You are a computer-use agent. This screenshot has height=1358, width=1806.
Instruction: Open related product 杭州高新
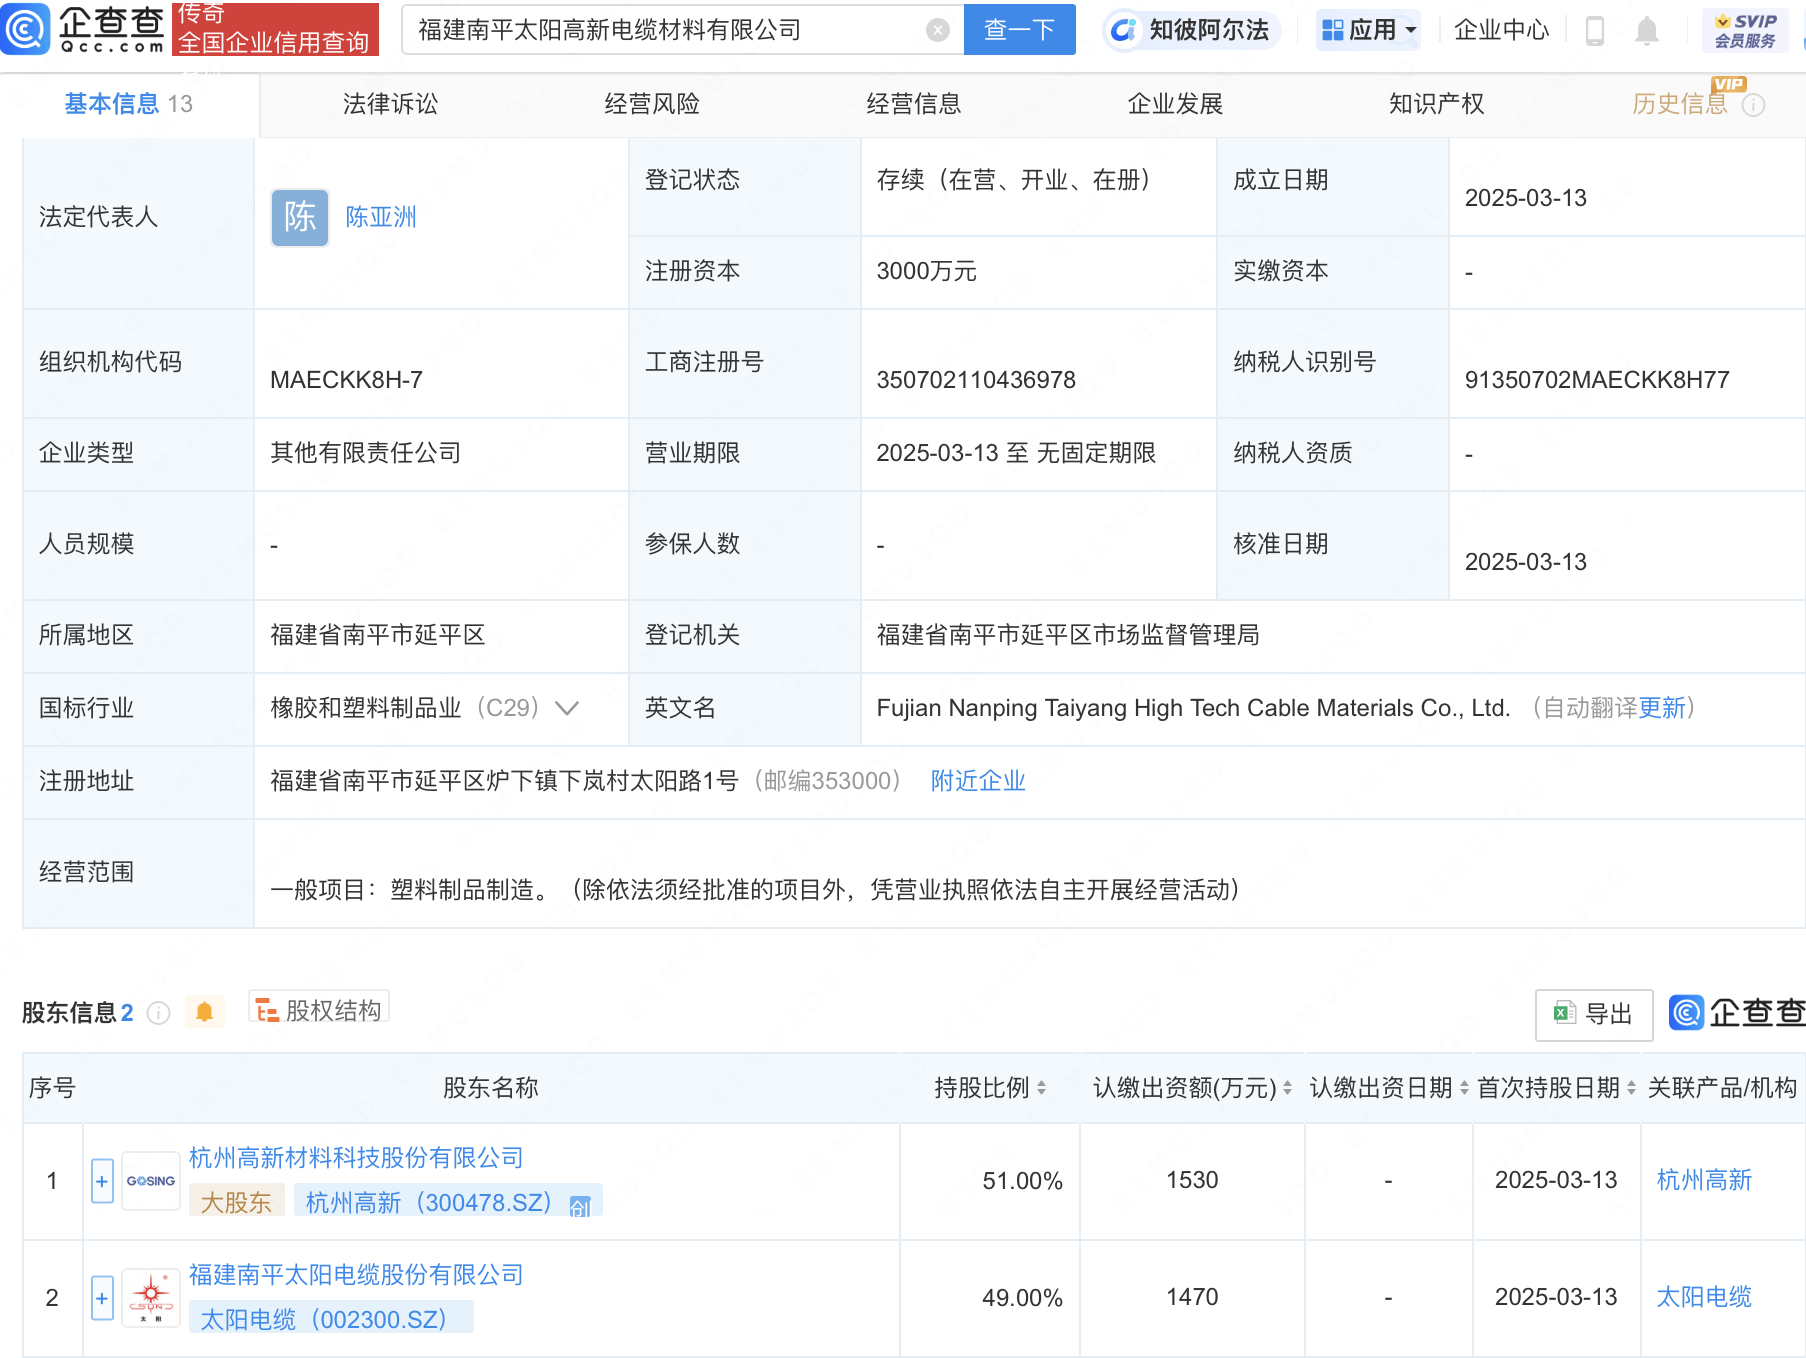point(1704,1180)
